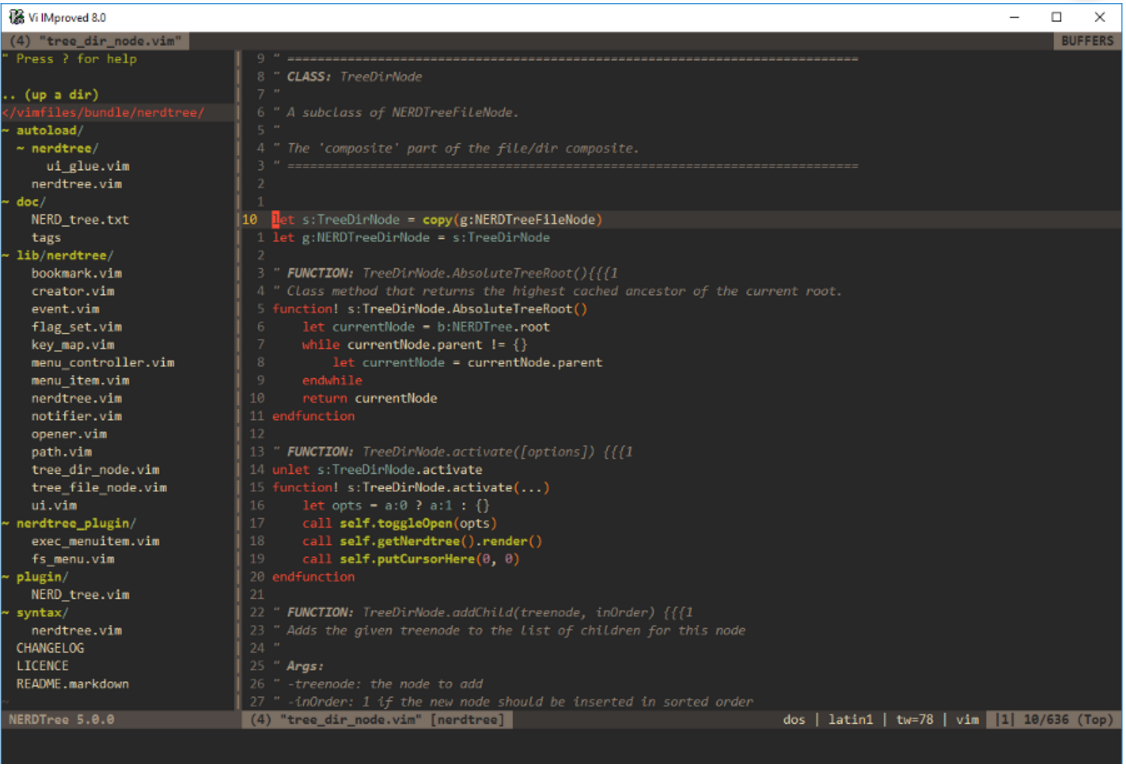This screenshot has width=1126, height=768.
Task: Click the current line 'let s:TreeDirNode = copy'
Action: pyautogui.click(x=437, y=219)
